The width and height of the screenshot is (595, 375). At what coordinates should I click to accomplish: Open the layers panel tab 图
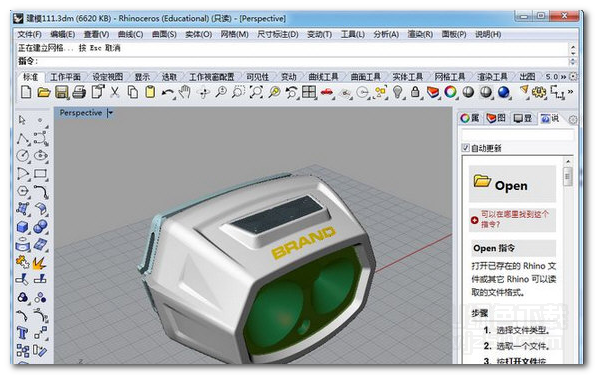496,118
